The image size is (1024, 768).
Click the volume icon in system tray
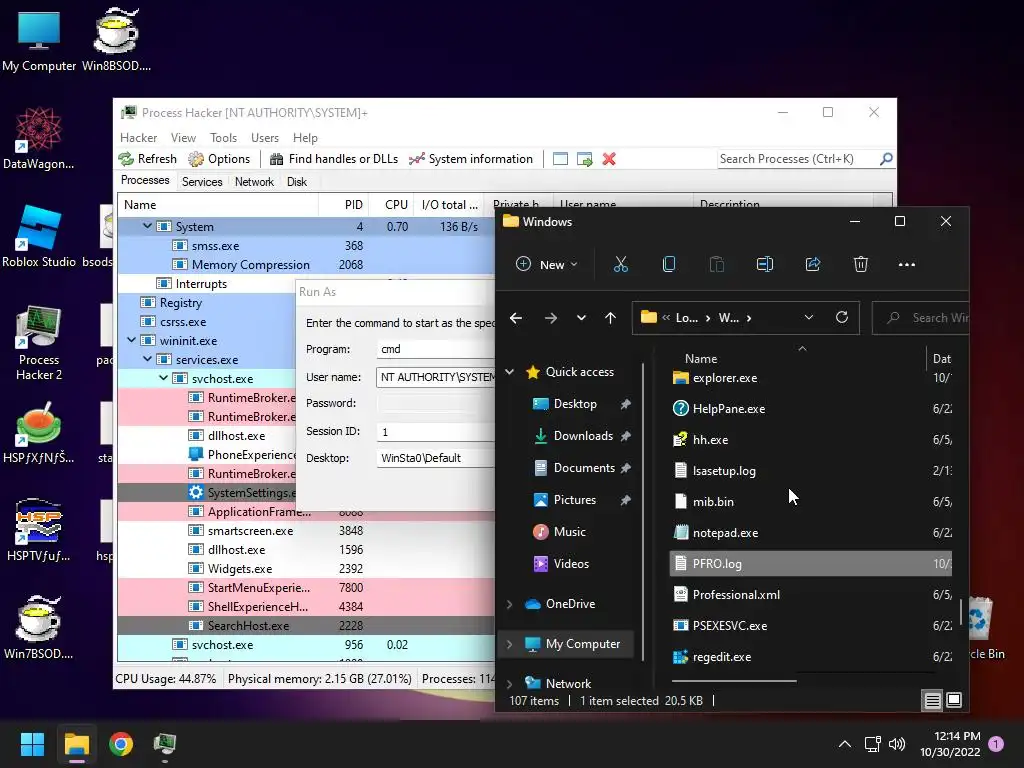pyautogui.click(x=897, y=744)
